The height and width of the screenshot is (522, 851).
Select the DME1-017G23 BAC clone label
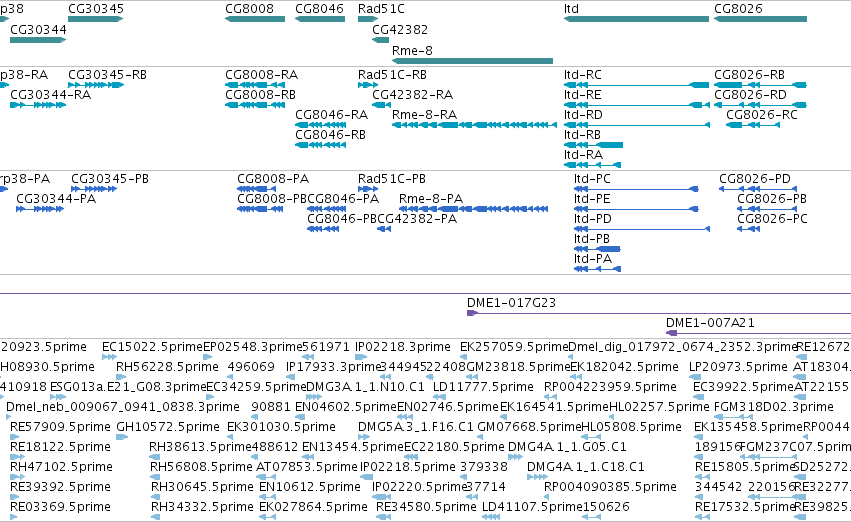point(511,303)
